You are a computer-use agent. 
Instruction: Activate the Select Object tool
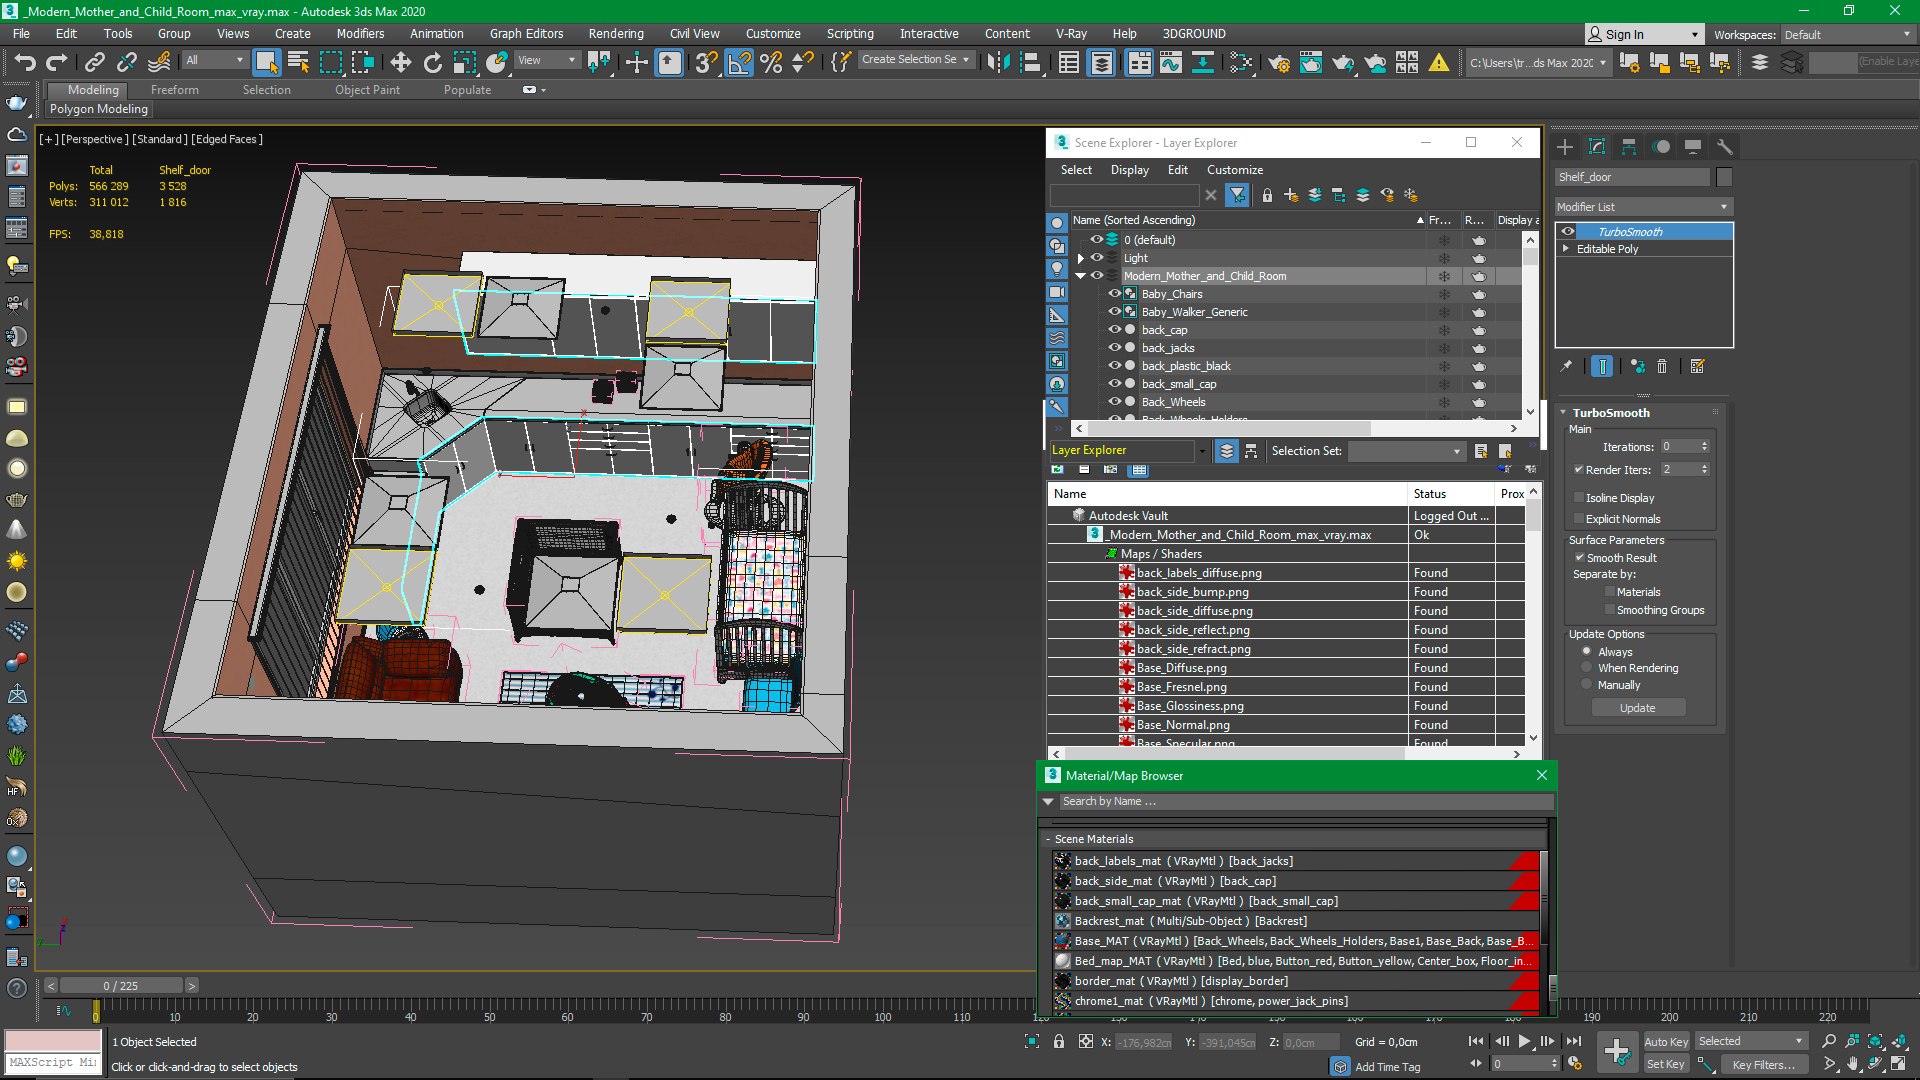(x=266, y=62)
